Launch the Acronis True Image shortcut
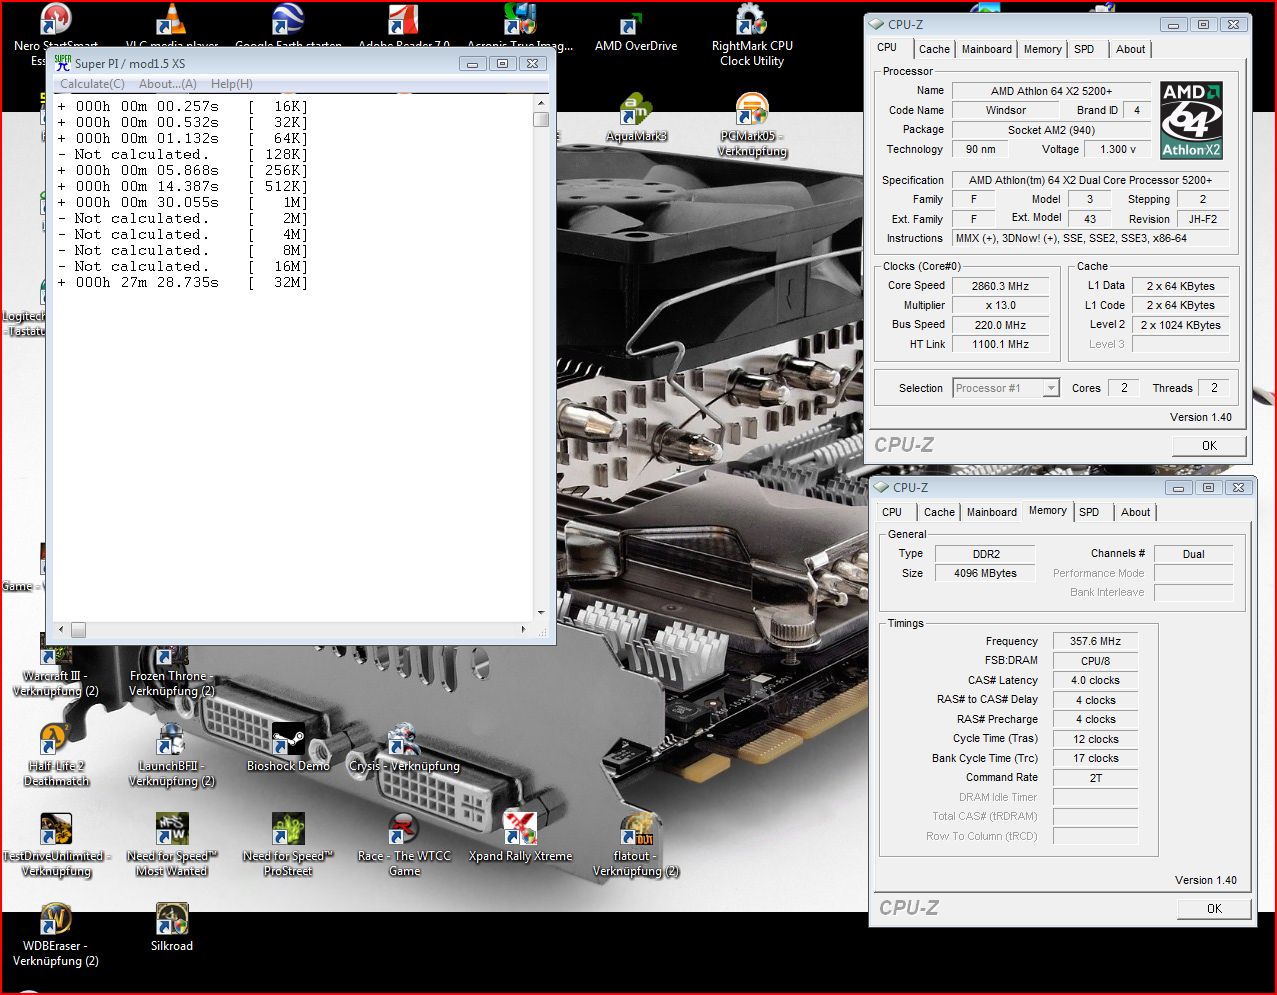The width and height of the screenshot is (1277, 995). (520, 20)
